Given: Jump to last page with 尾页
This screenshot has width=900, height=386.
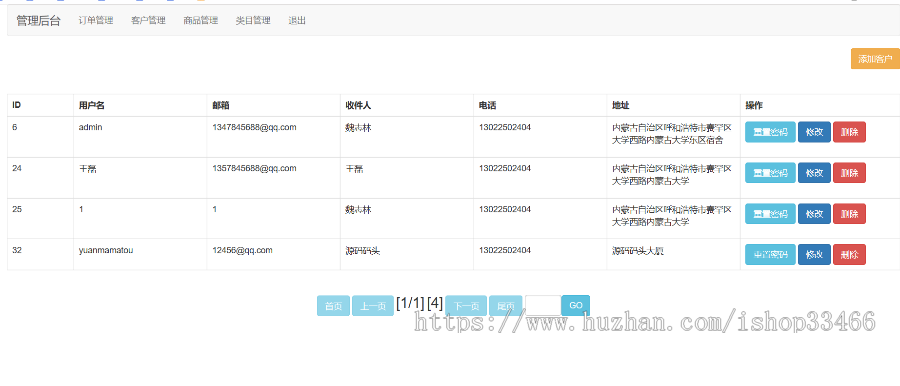Looking at the screenshot, I should pyautogui.click(x=506, y=306).
